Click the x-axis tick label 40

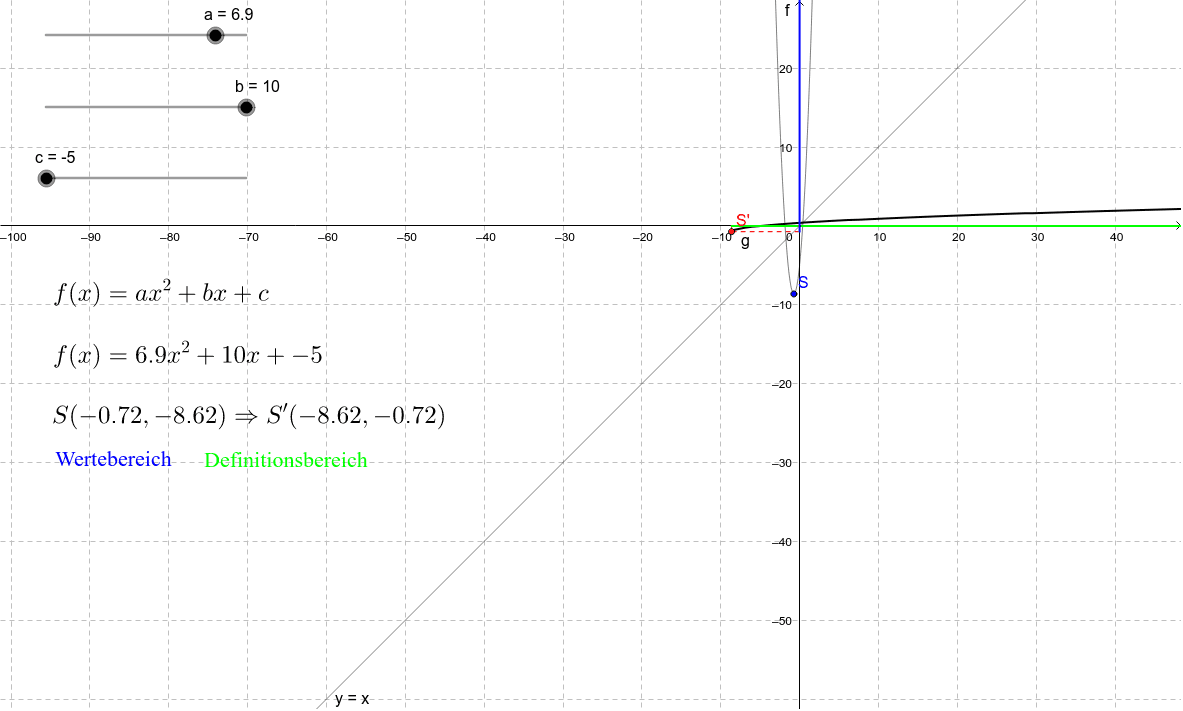(1117, 237)
